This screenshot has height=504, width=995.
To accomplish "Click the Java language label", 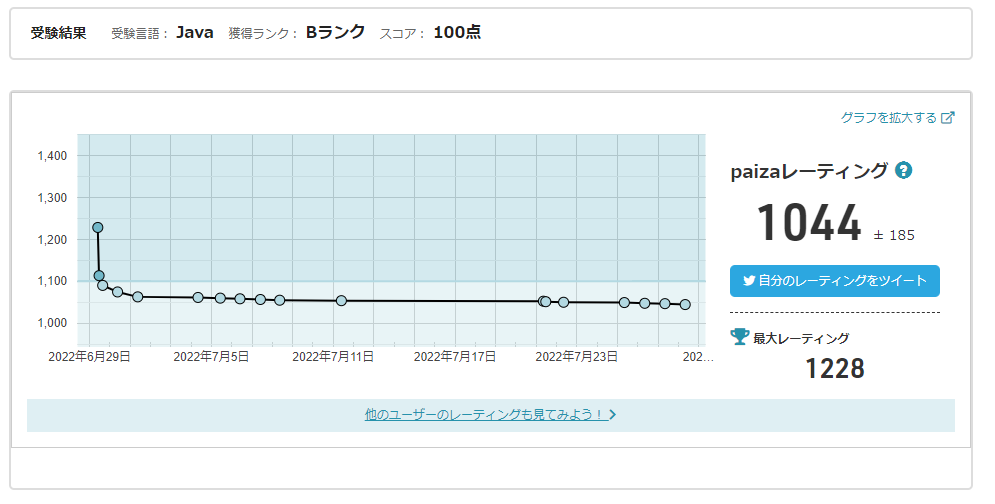I will (x=195, y=32).
